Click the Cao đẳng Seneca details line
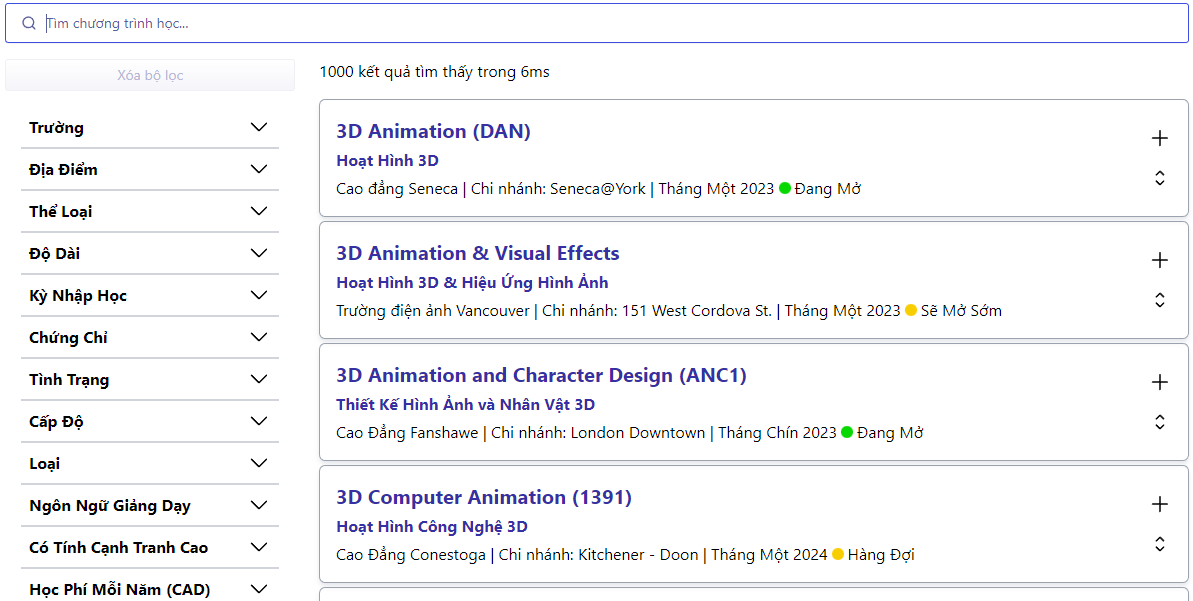The image size is (1193, 601). pyautogui.click(x=598, y=189)
